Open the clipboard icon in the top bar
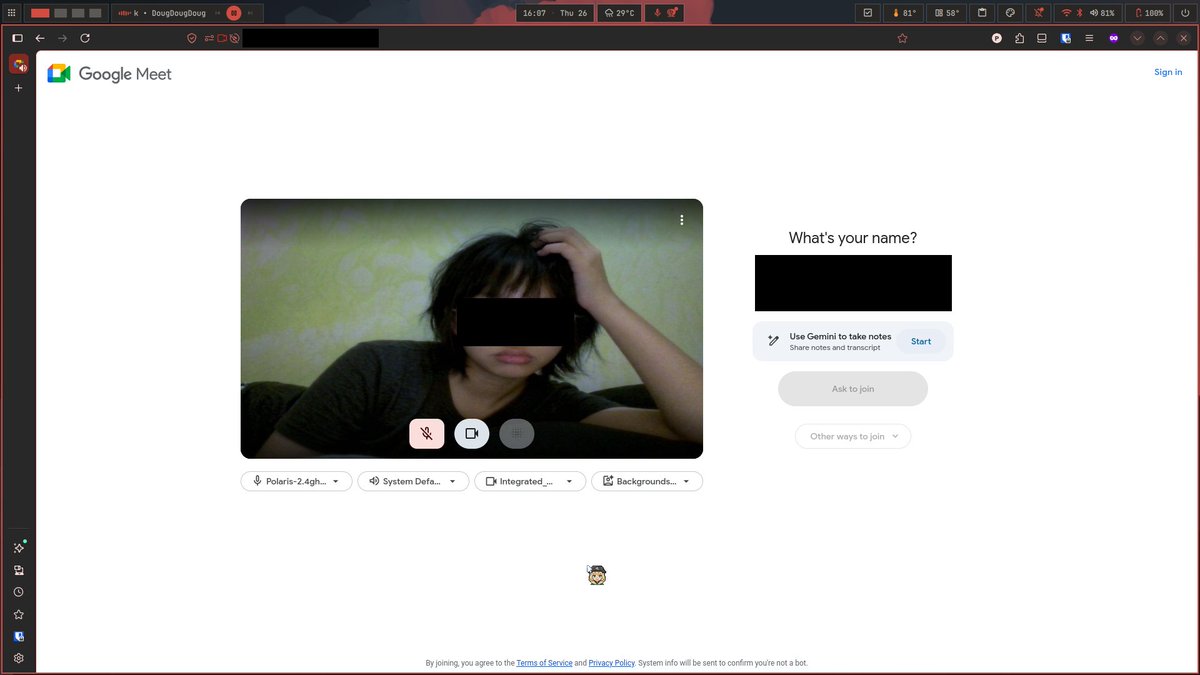This screenshot has height=675, width=1200. 982,13
